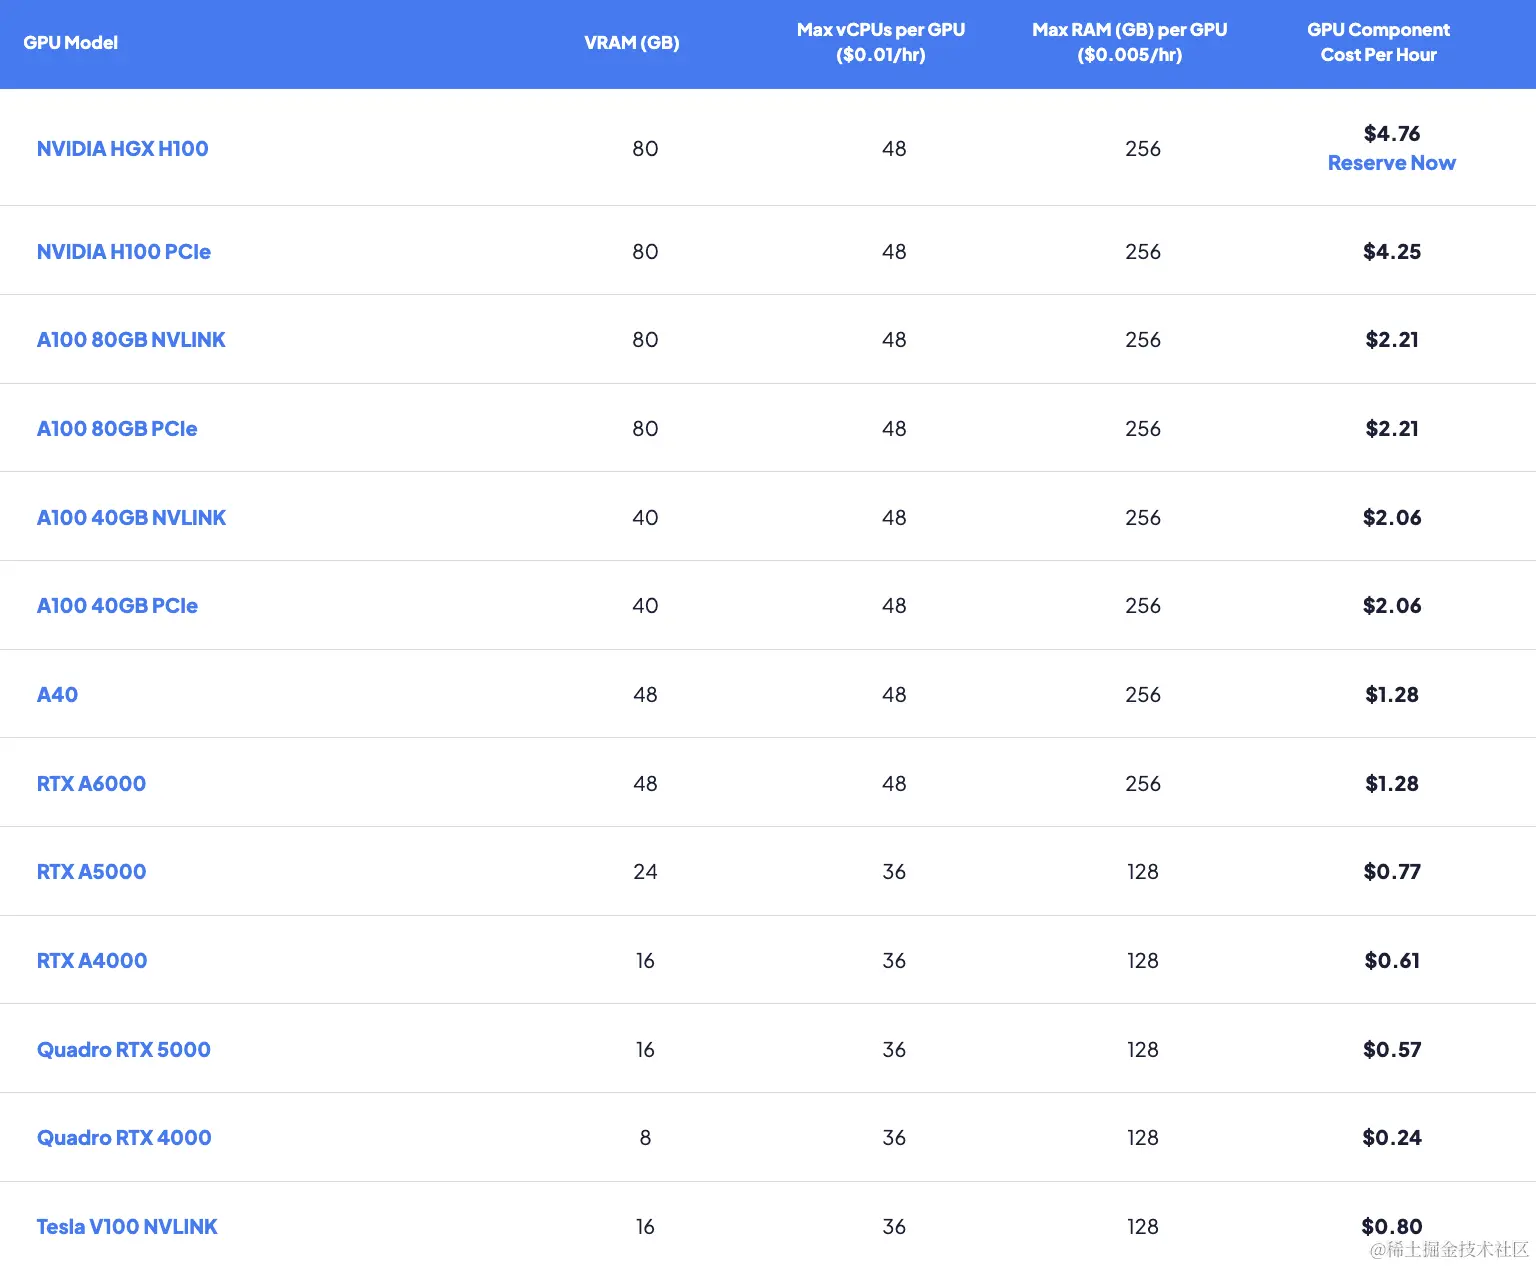Screen dimensions: 1536x1266
Task: Open the A100 80GB PCIe link
Action: (117, 428)
